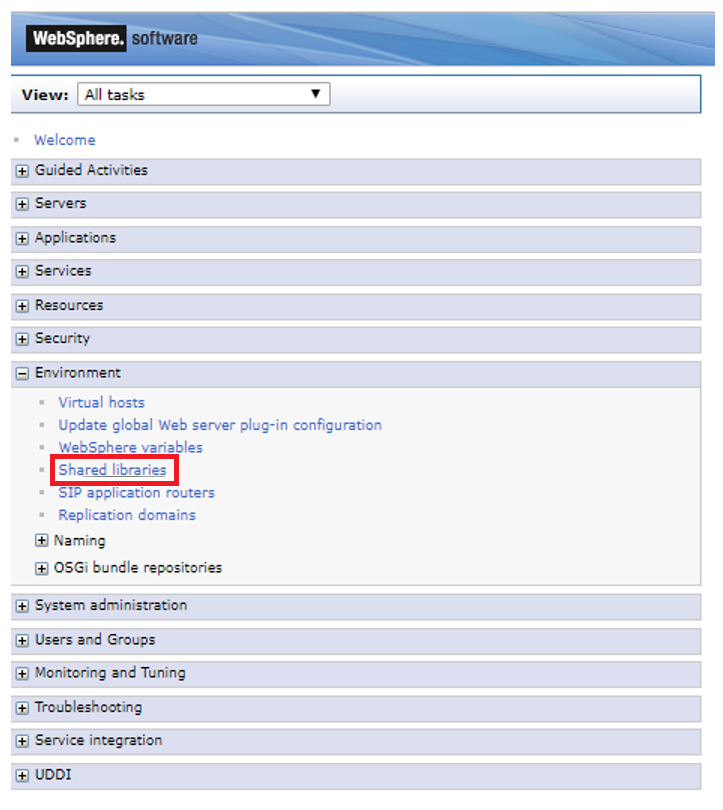The width and height of the screenshot is (723, 810).
Task: Open Virtual hosts link
Action: [101, 402]
